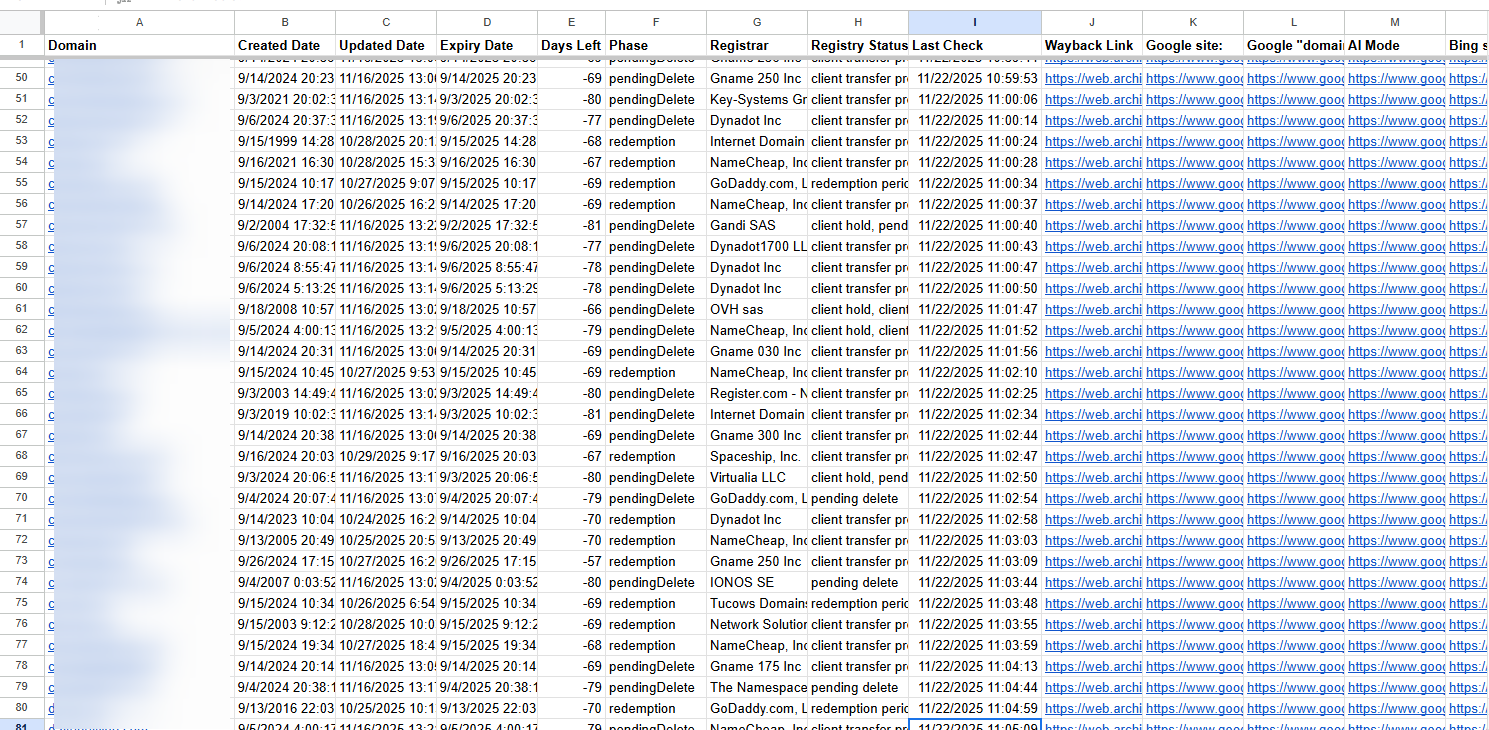Select column H header
The width and height of the screenshot is (1489, 730).
pos(858,22)
